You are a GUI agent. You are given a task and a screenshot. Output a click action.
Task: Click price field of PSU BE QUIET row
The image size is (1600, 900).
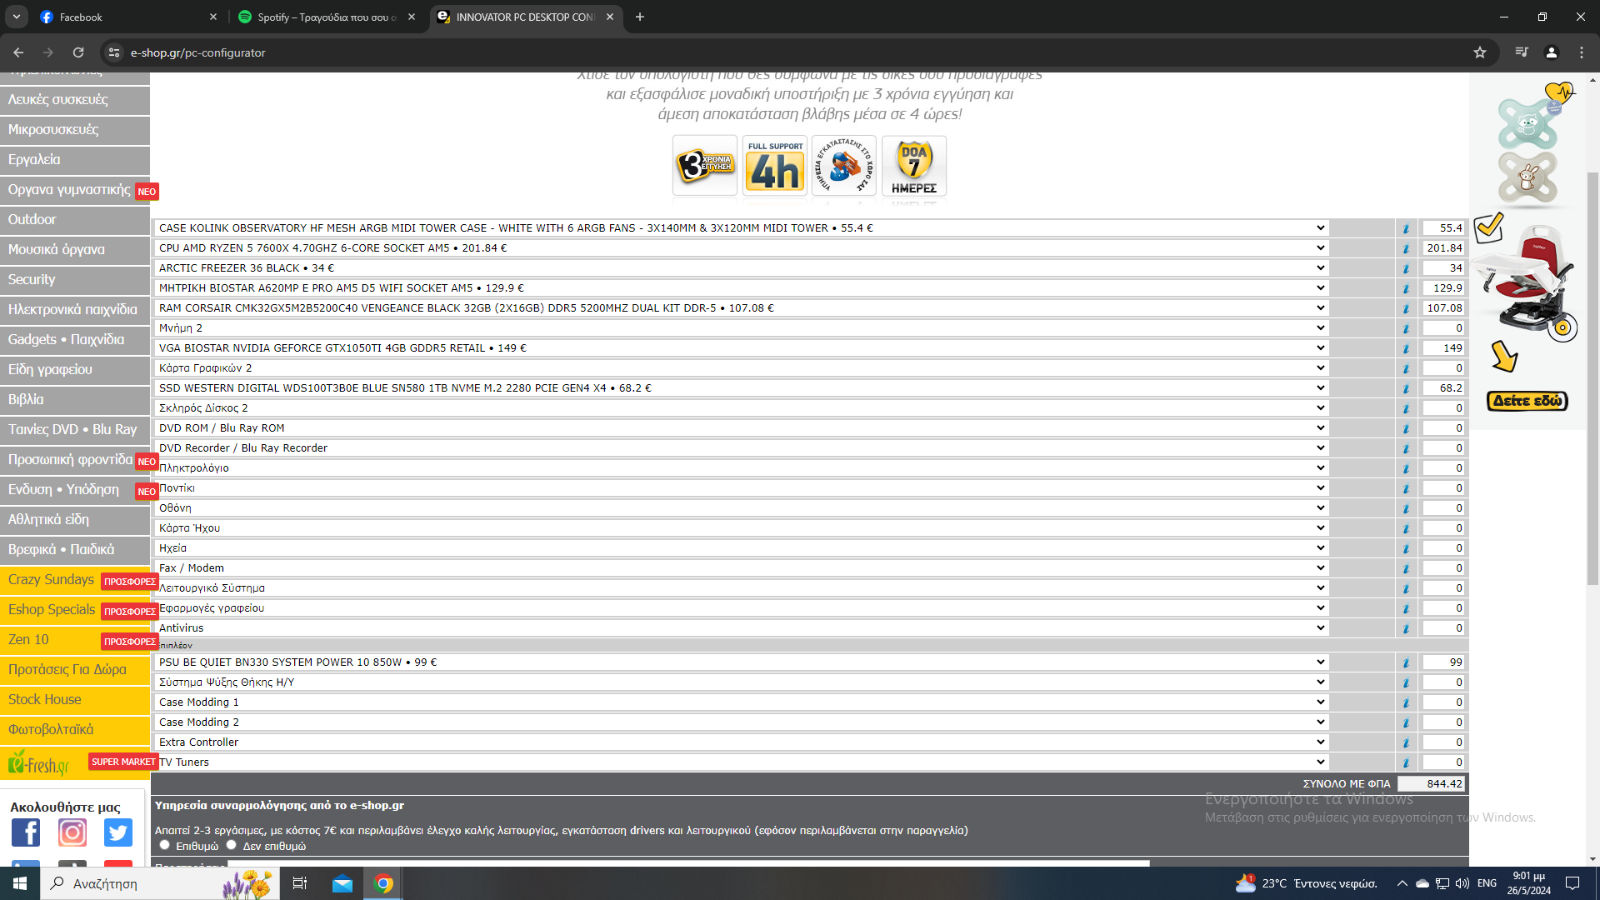pyautogui.click(x=1444, y=662)
